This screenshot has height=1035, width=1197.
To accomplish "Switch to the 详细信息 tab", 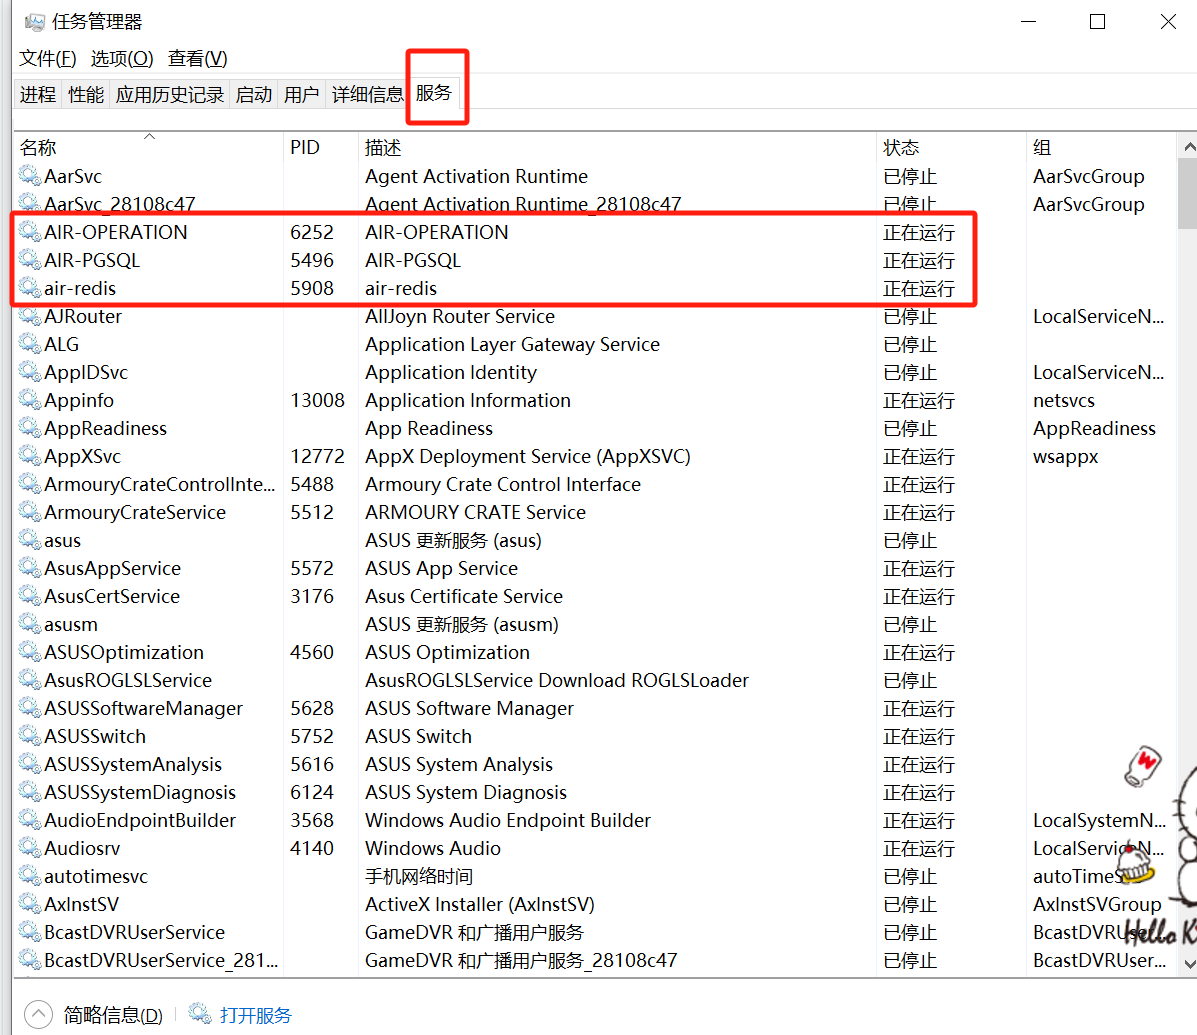I will [x=367, y=95].
